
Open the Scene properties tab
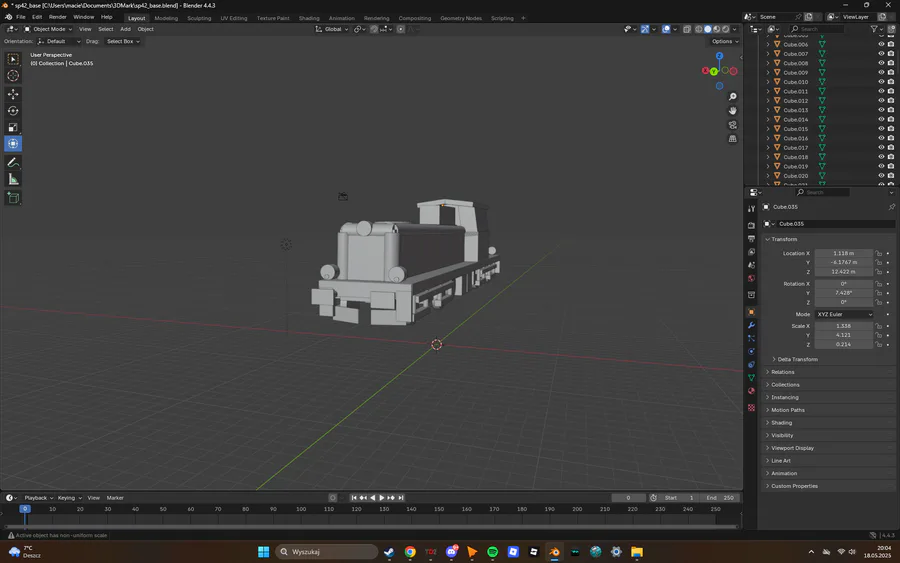pyautogui.click(x=751, y=265)
